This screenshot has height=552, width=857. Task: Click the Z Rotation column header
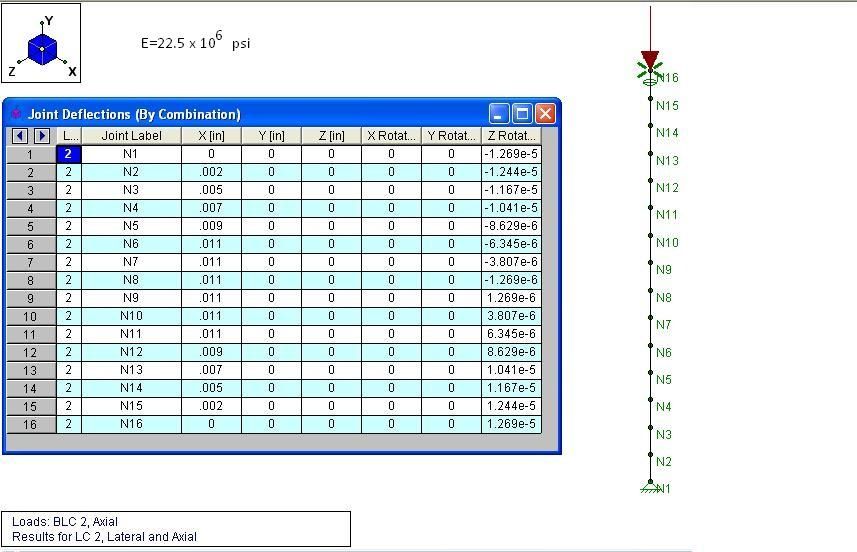[x=511, y=136]
